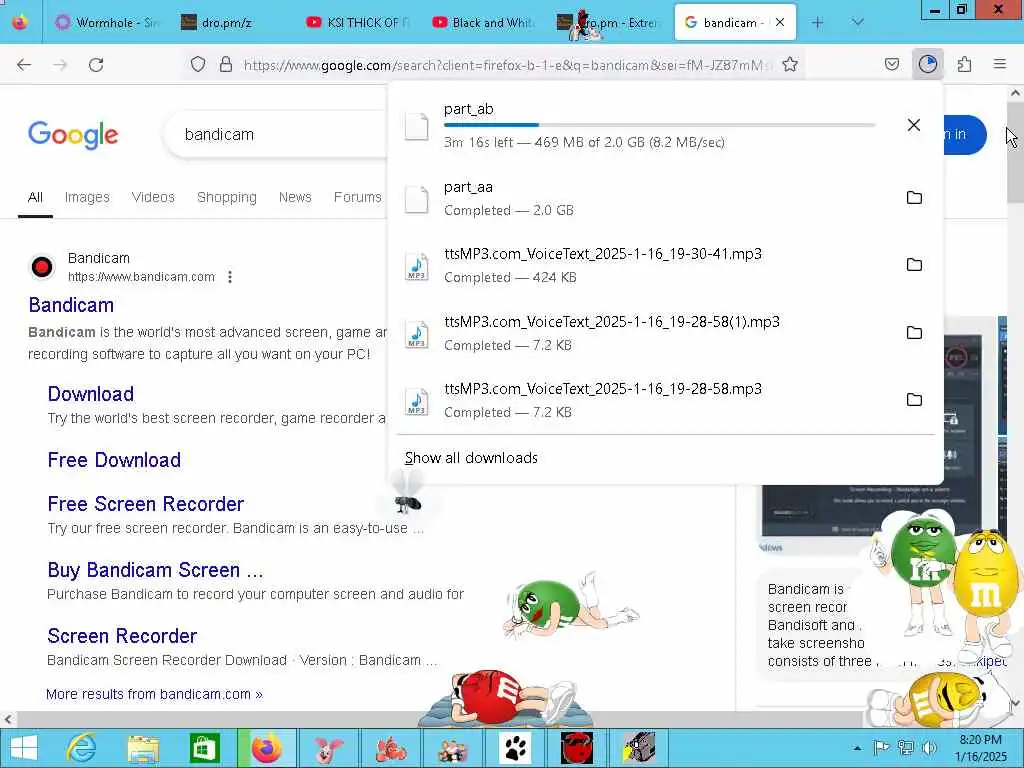Switch to the dro.pm - Extreme tab
Screen dimensions: 1024x768
click(607, 23)
